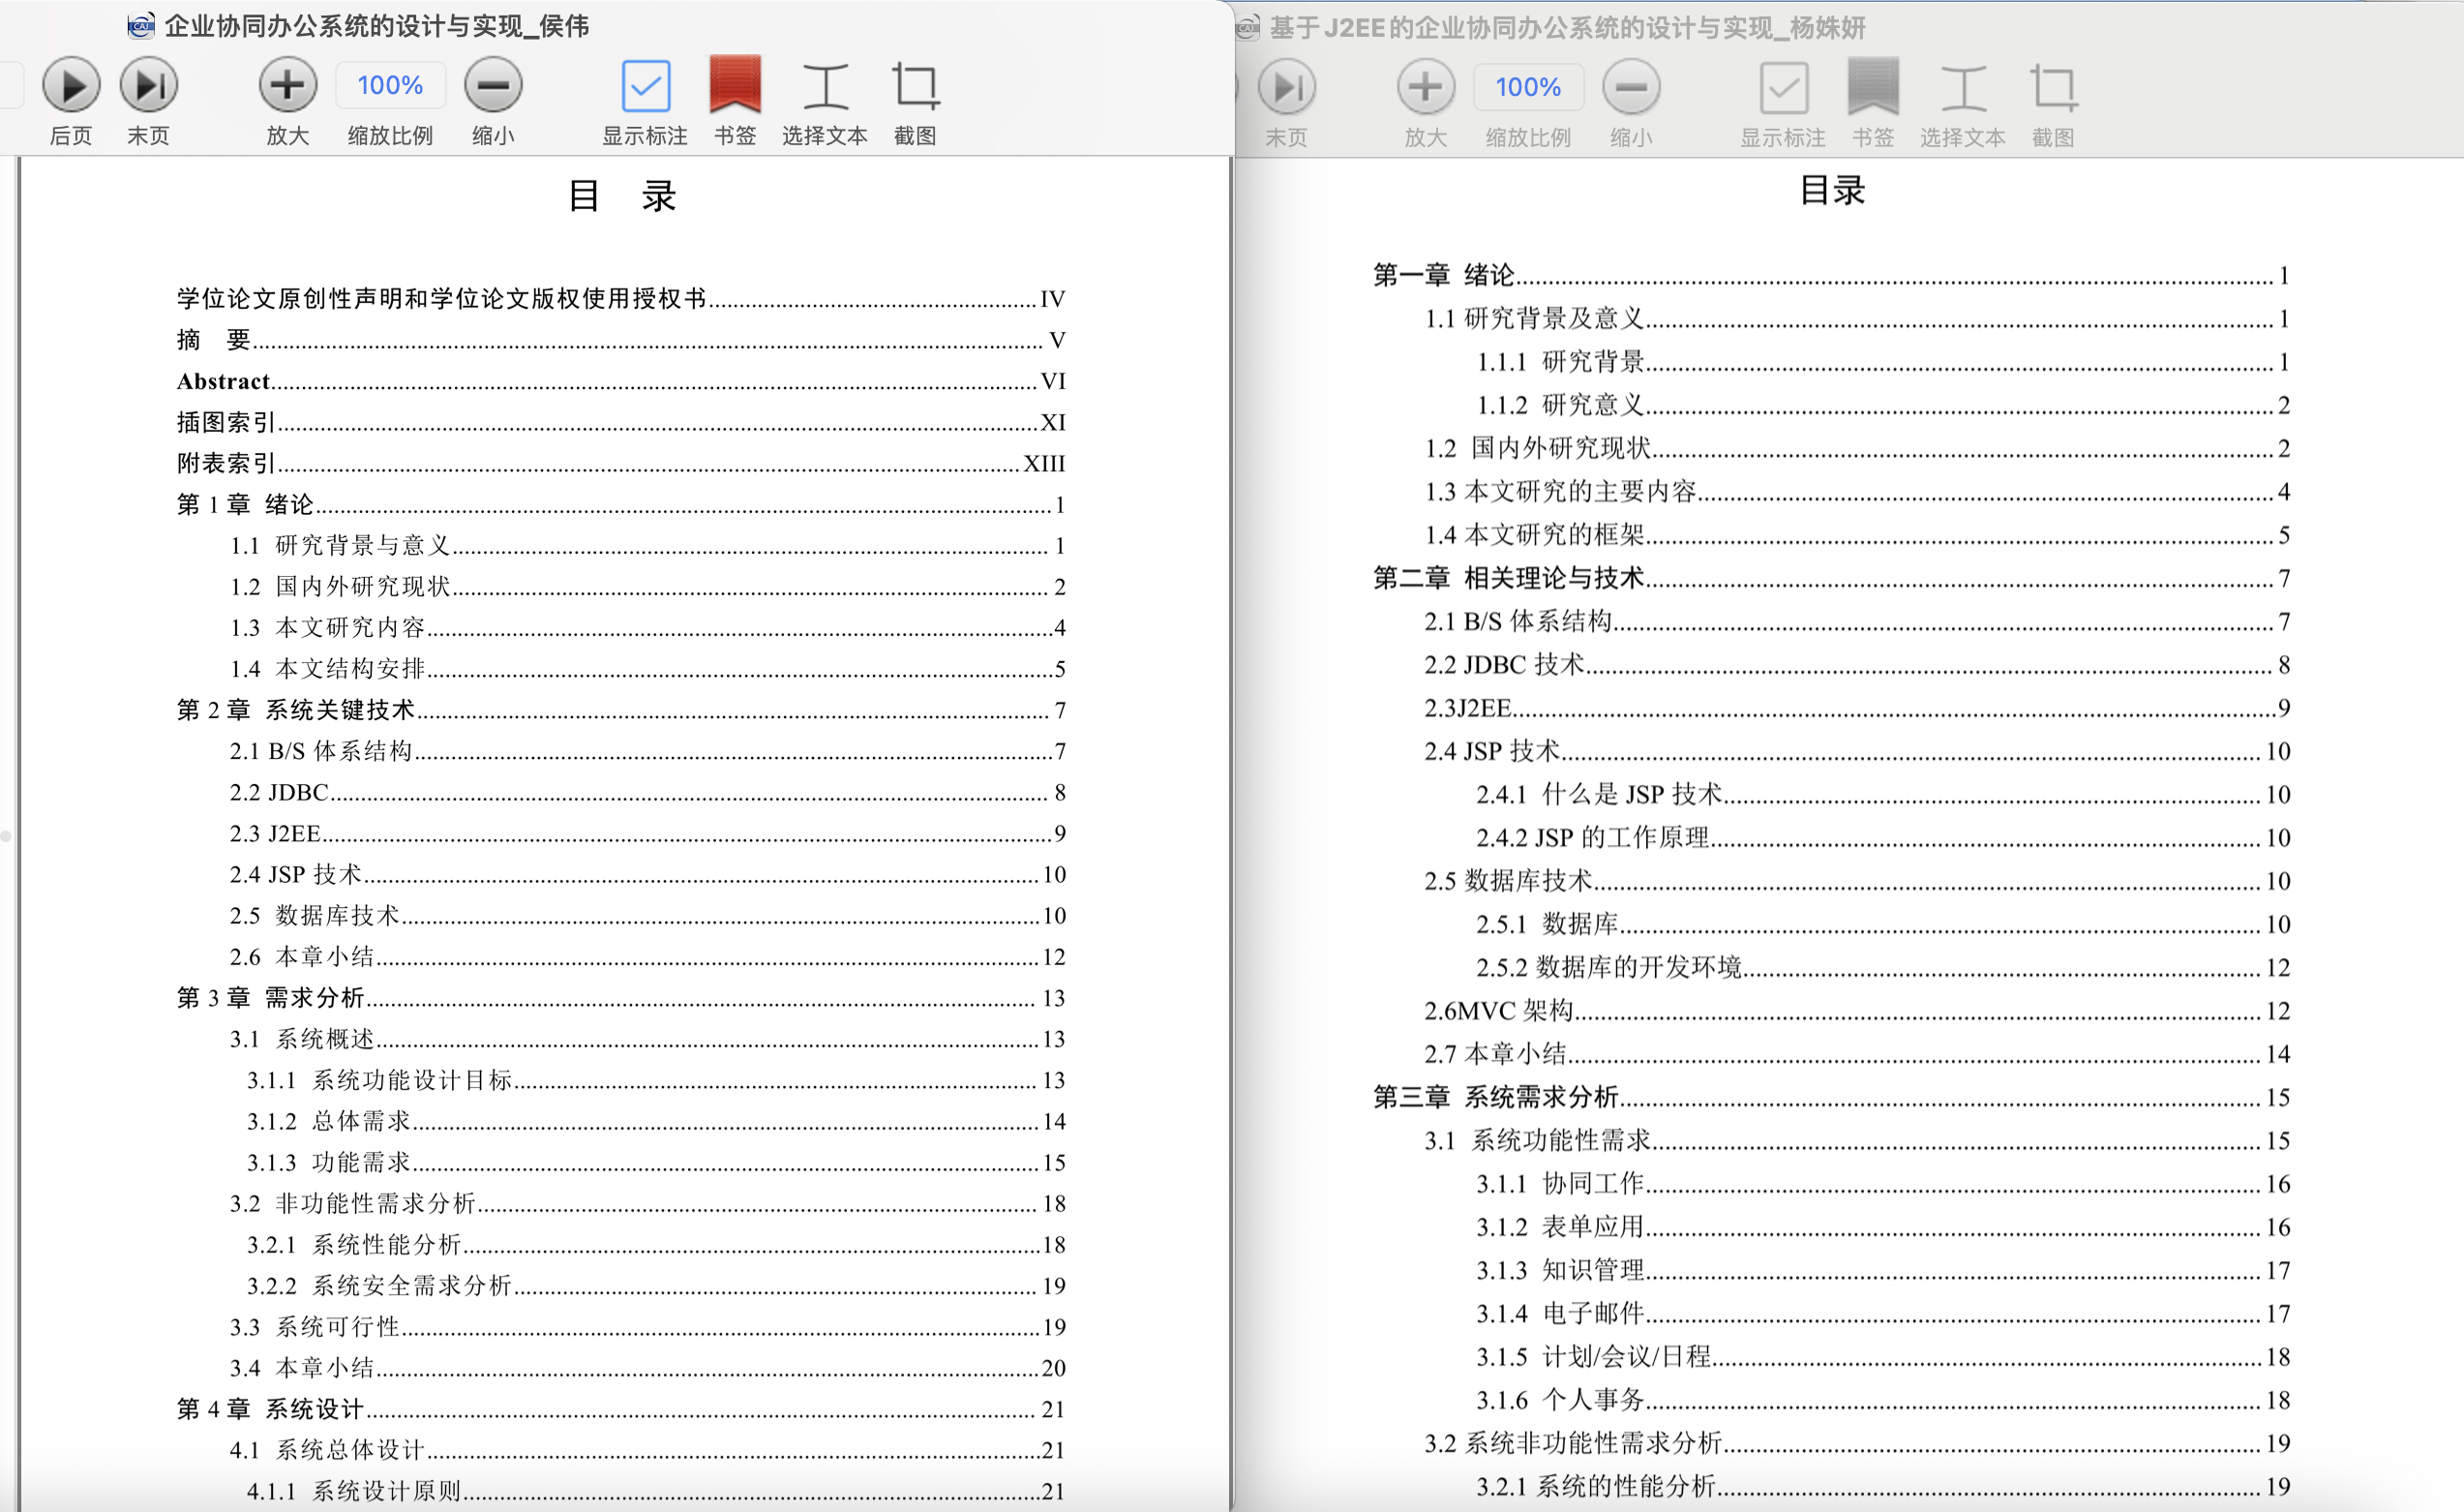Open the 100% zoom ratio field in the right window

tap(1528, 88)
